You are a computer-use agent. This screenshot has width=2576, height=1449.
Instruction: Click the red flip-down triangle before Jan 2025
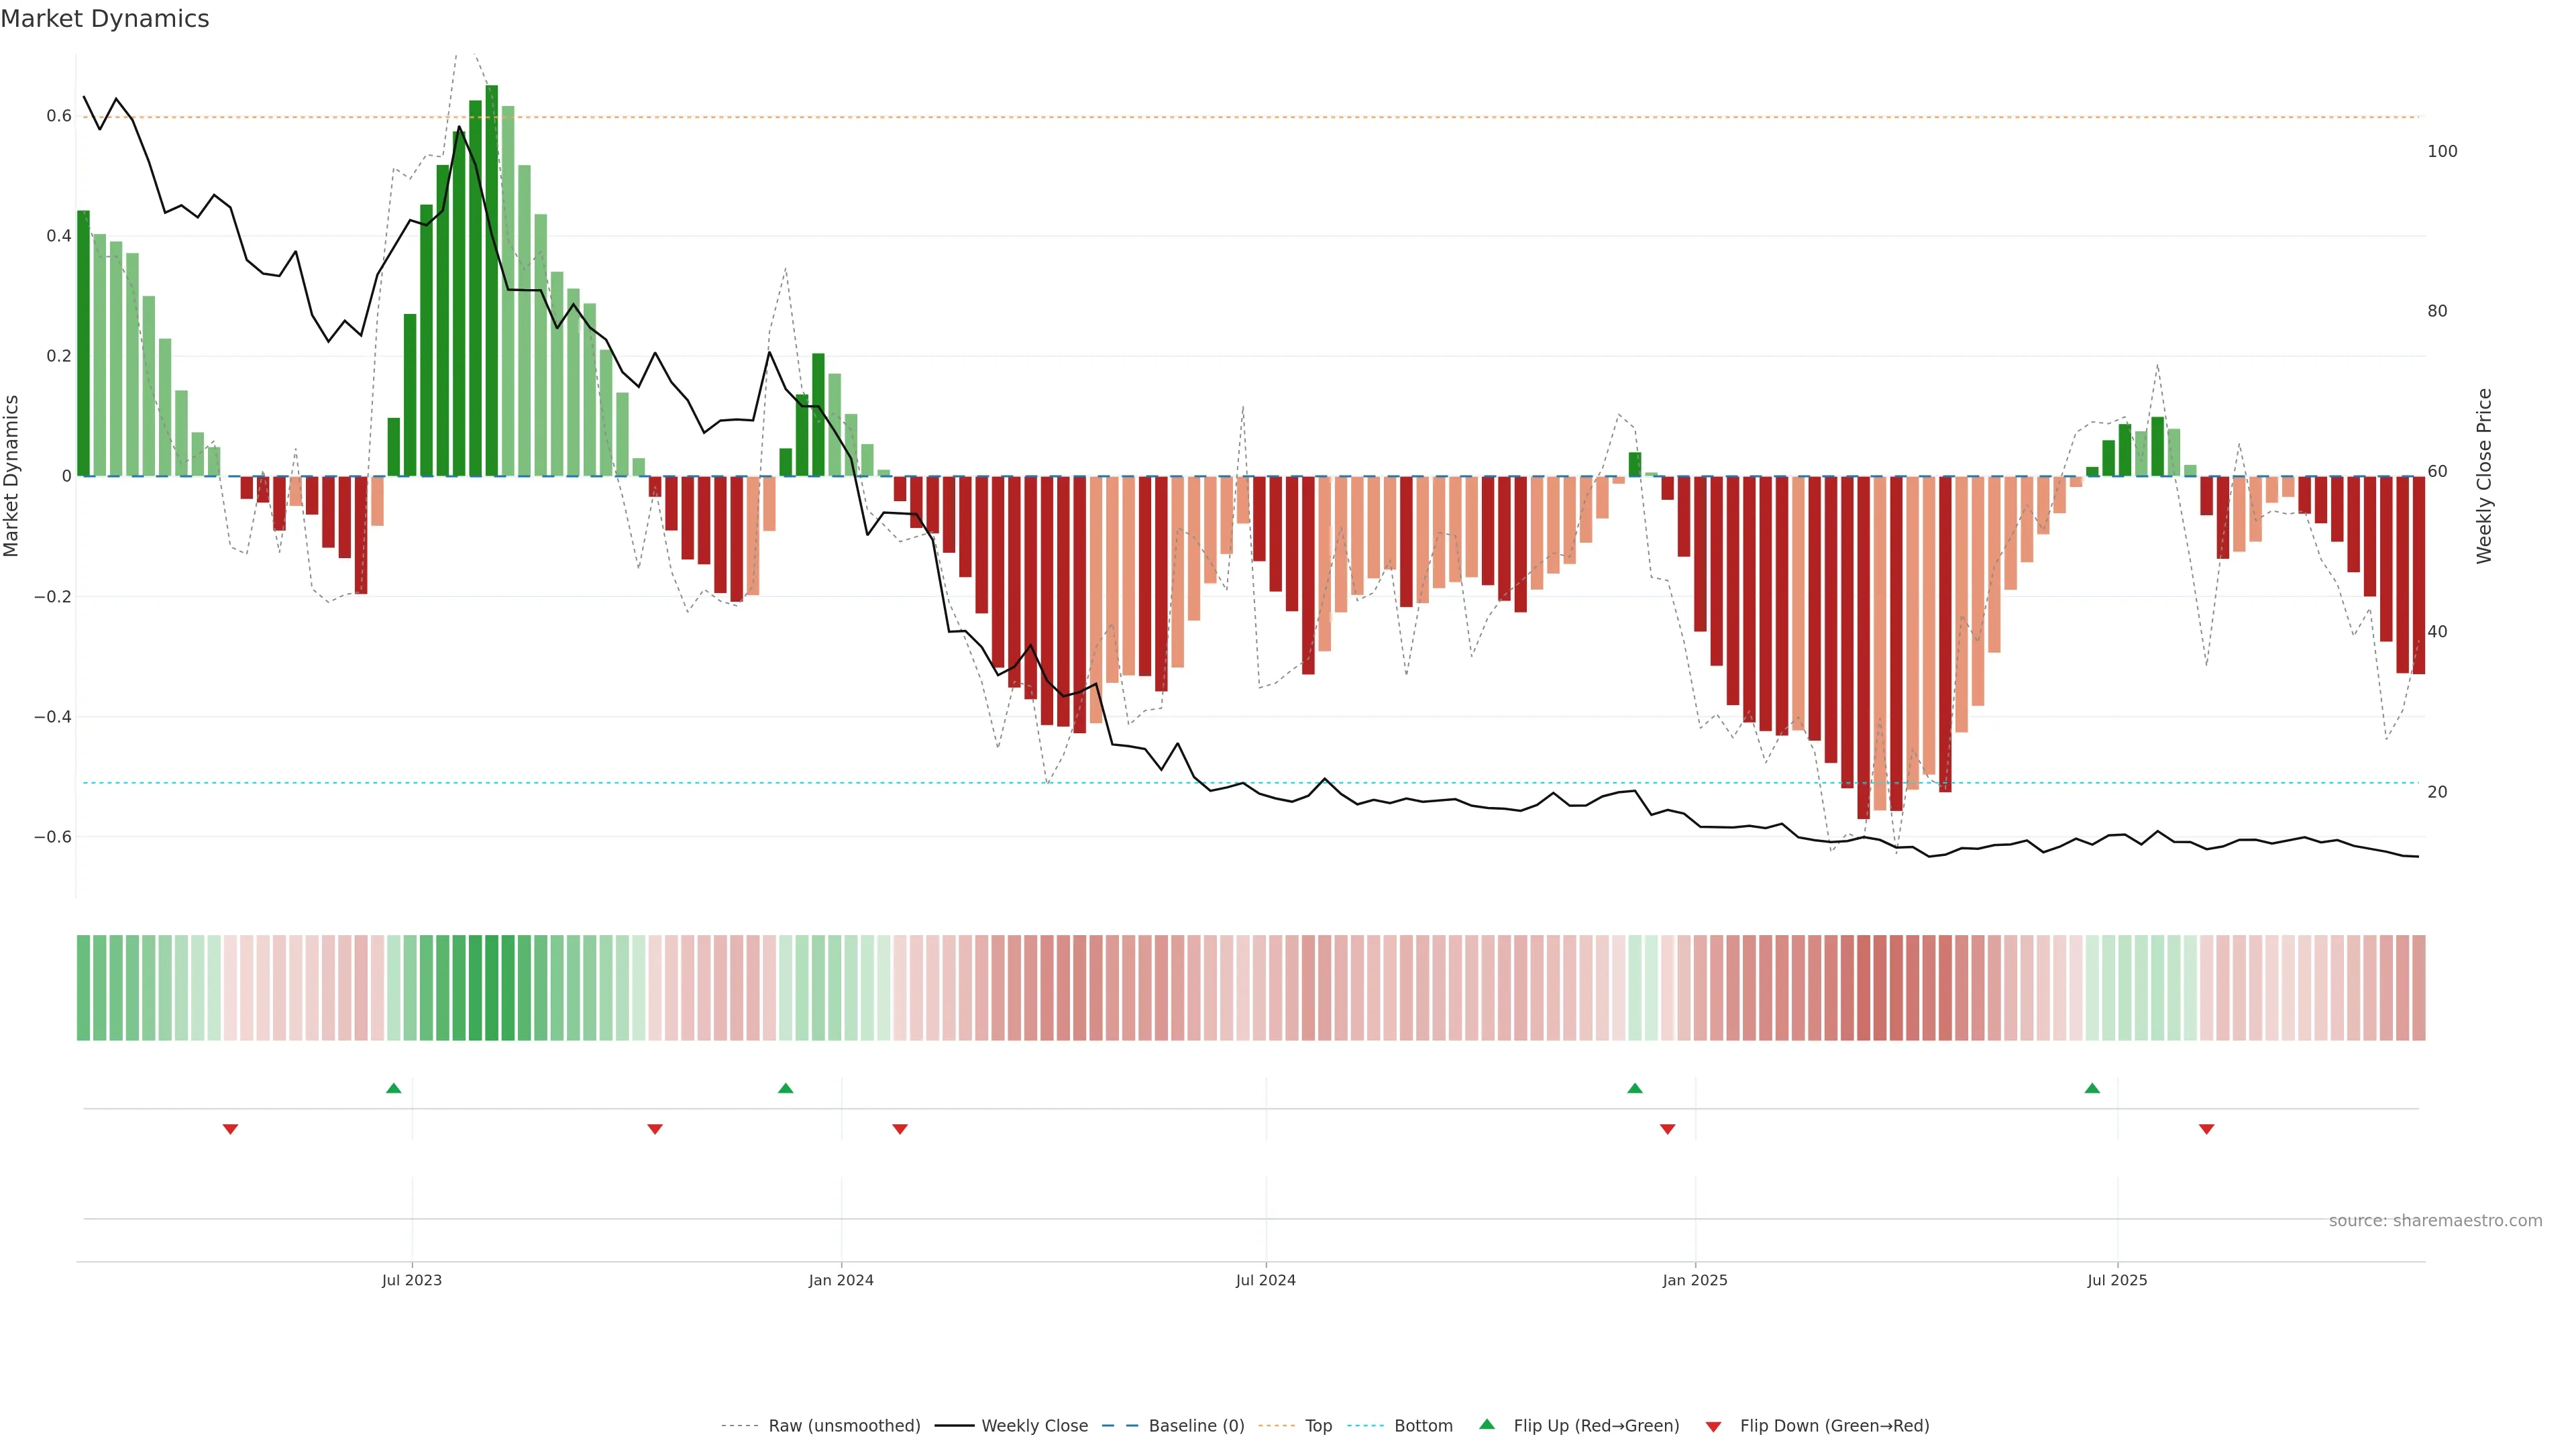1667,1129
